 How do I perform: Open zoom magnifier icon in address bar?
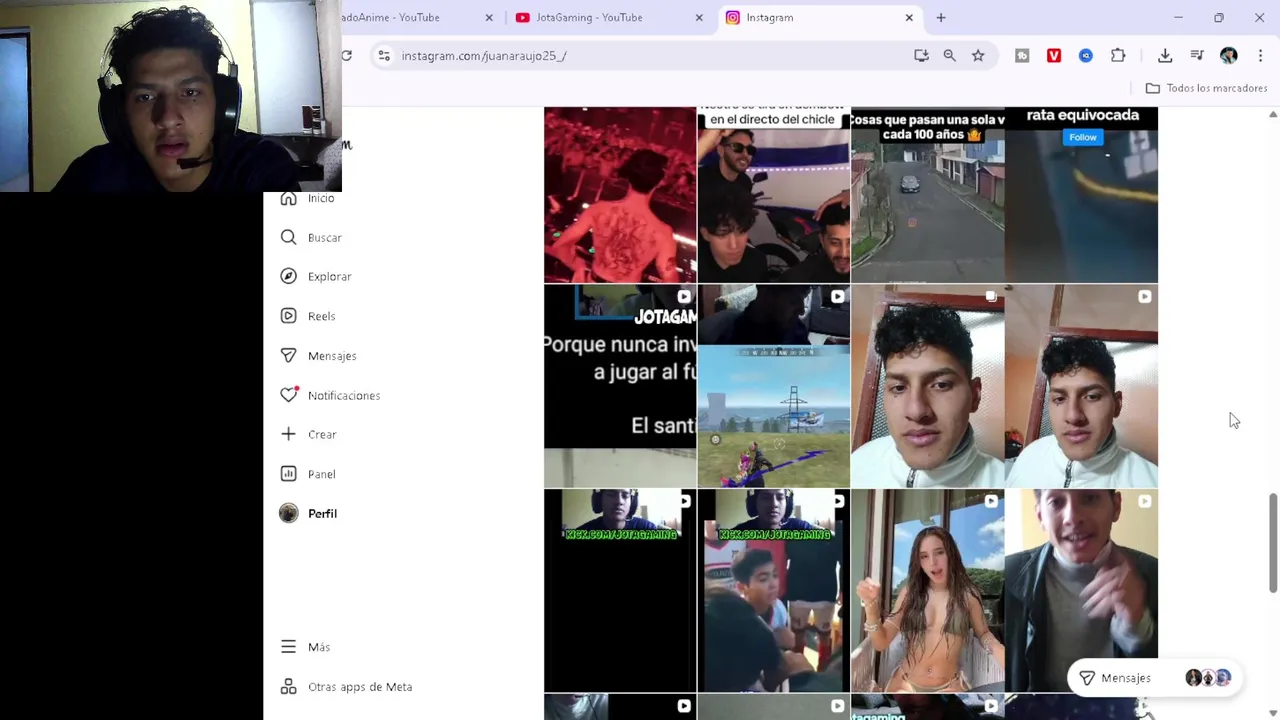[949, 56]
